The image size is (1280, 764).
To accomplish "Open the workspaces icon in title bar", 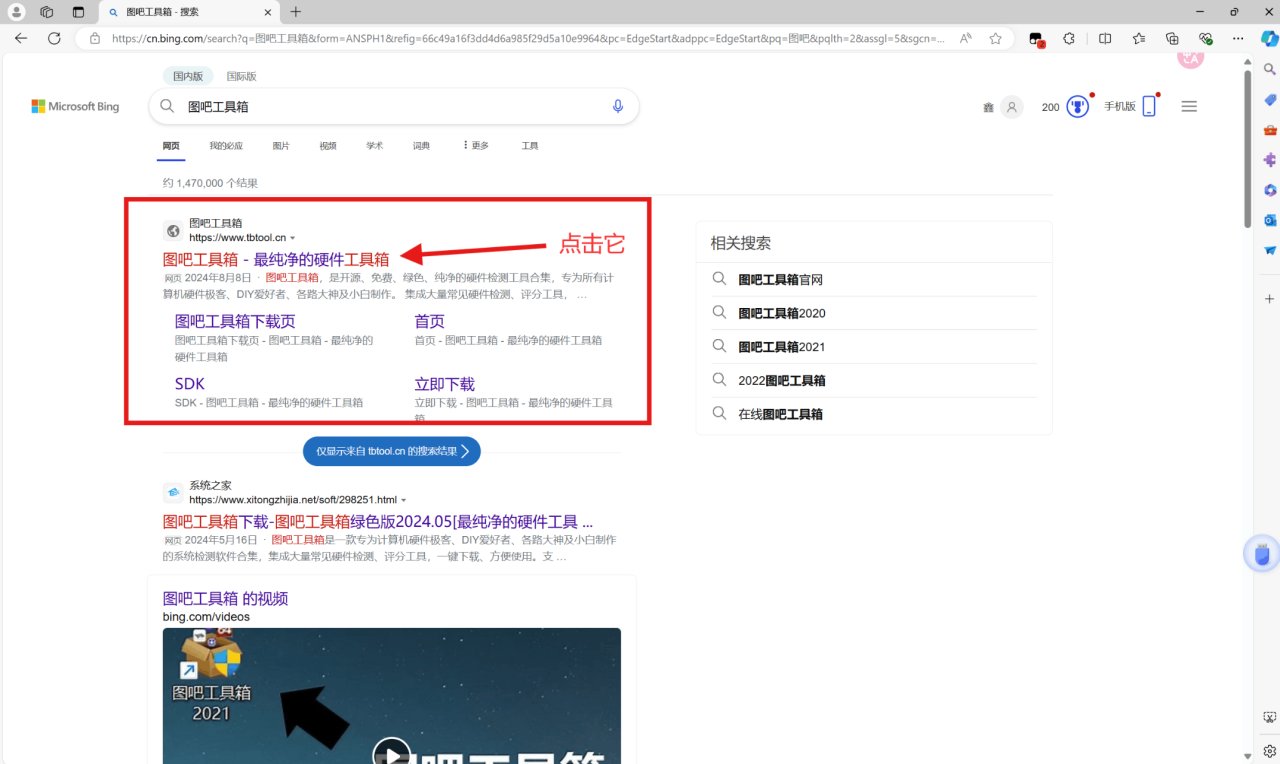I will (x=46, y=12).
